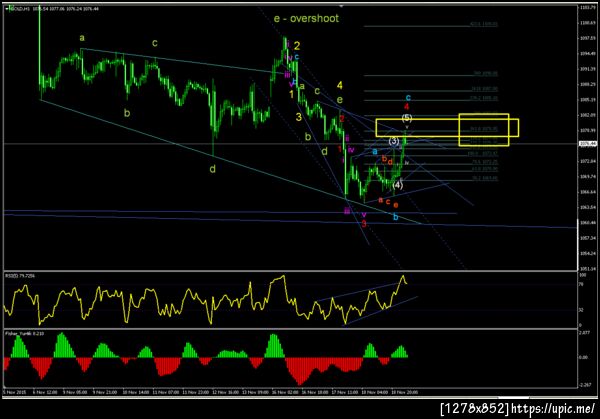Click the "5 Nov 2015" time axis label

(15, 392)
